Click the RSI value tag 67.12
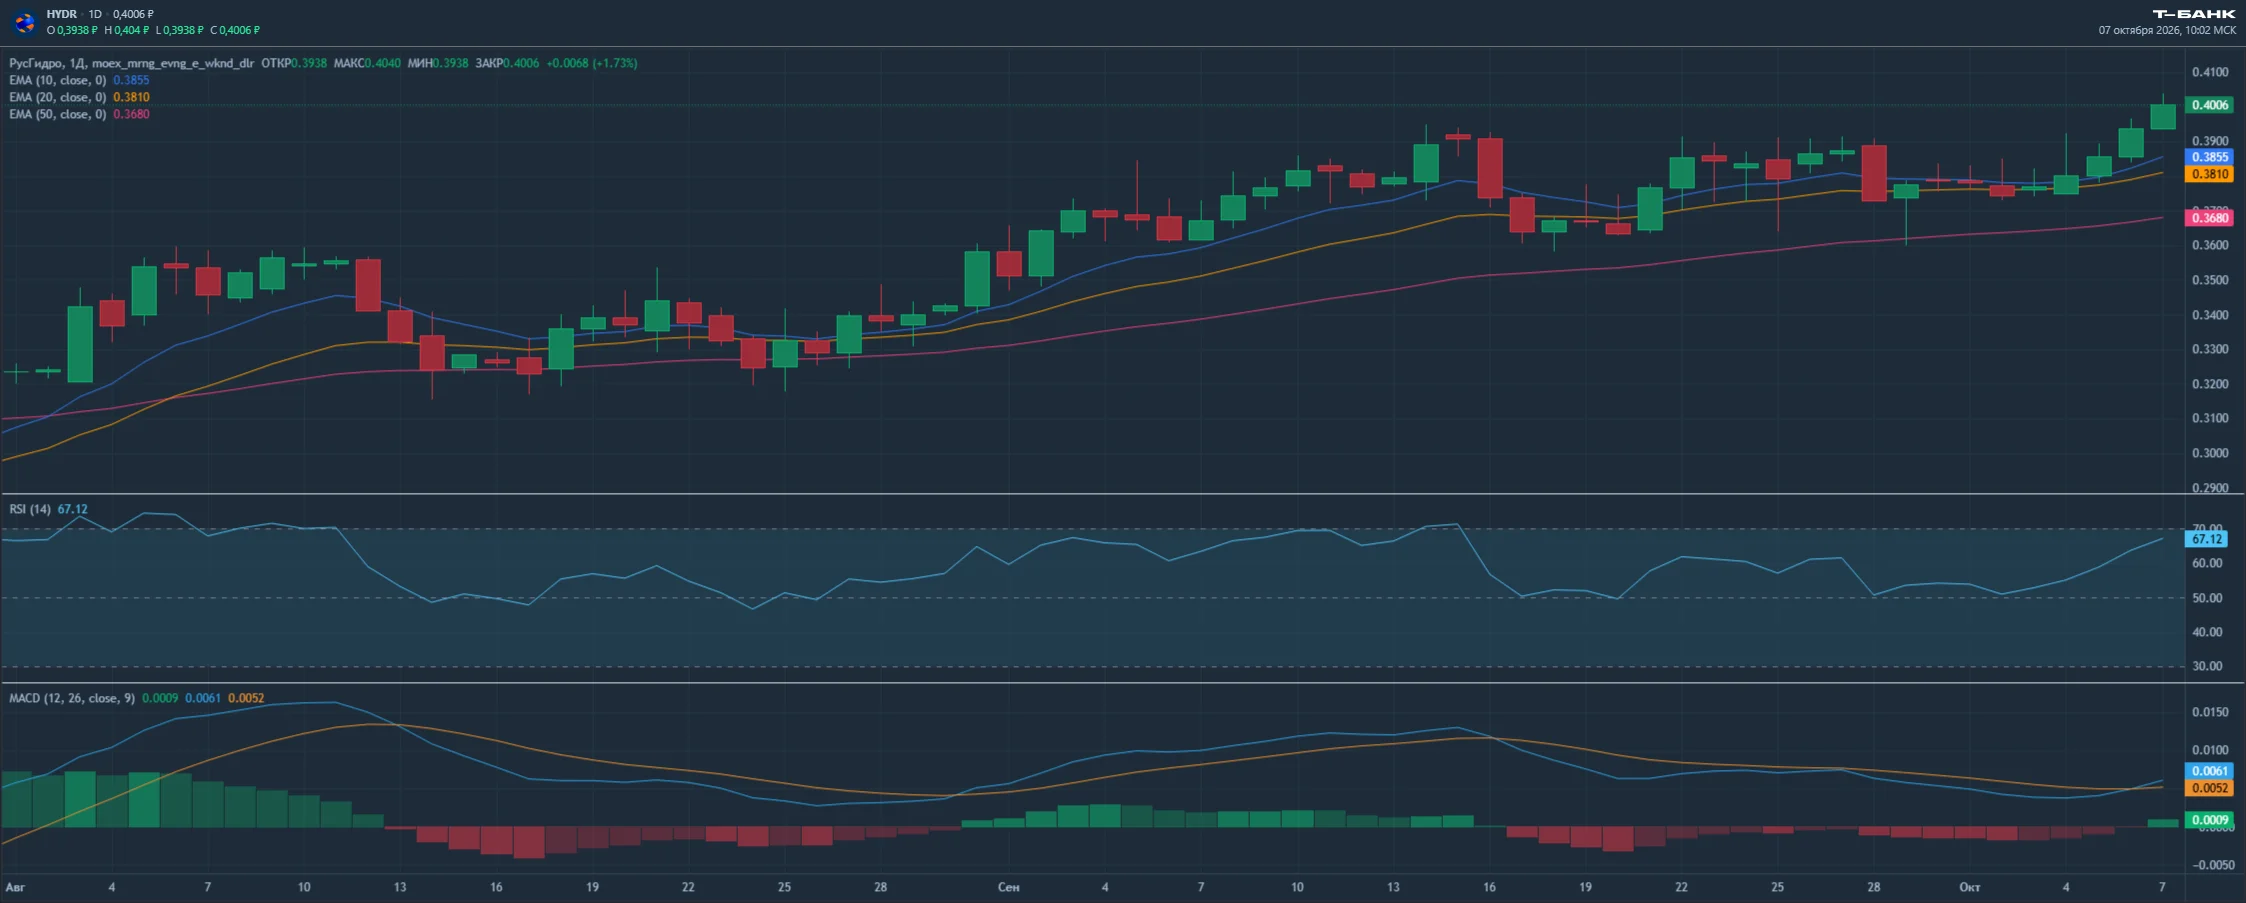The height and width of the screenshot is (903, 2246). (2207, 539)
